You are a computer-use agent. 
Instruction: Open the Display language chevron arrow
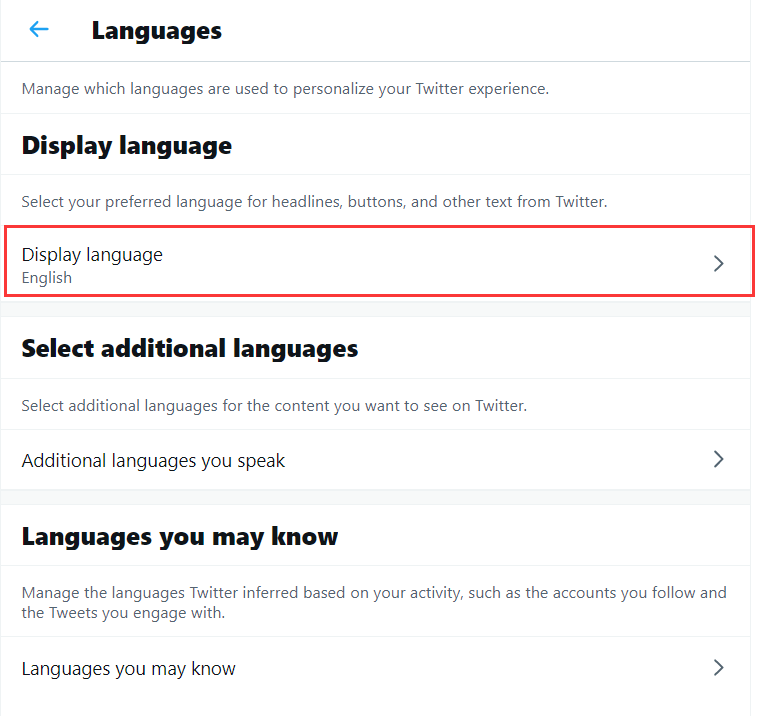coord(719,264)
